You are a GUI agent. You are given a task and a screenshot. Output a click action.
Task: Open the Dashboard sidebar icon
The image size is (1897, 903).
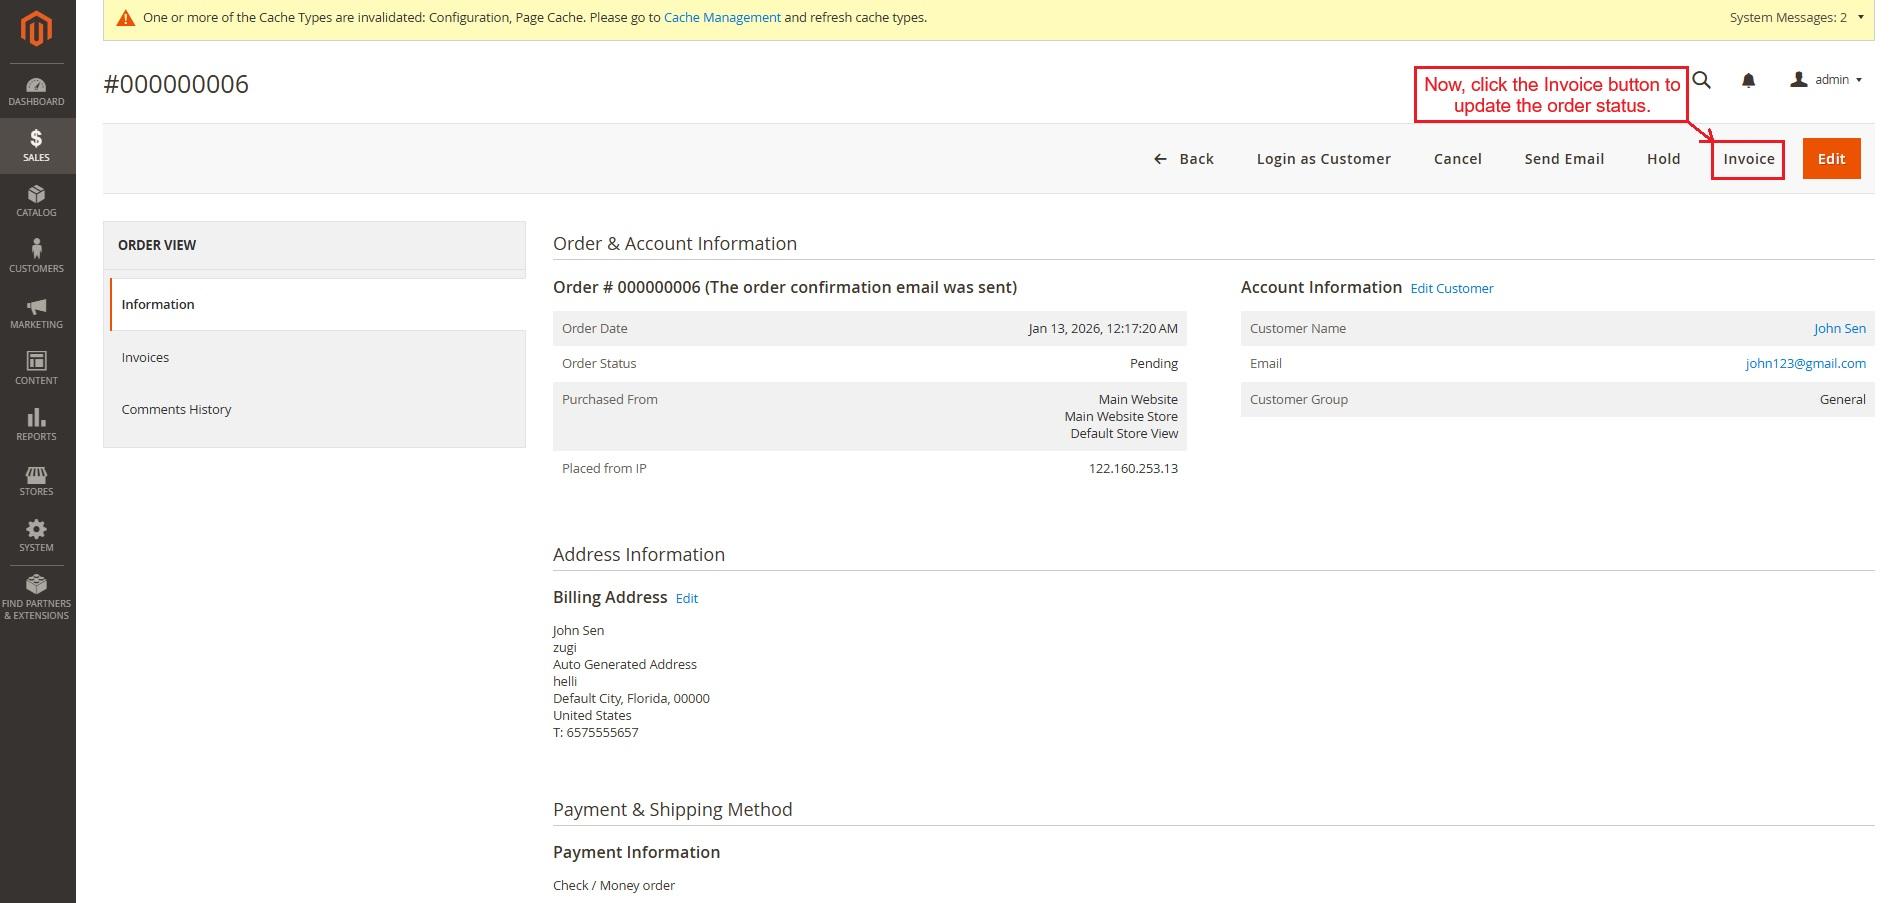[x=36, y=91]
